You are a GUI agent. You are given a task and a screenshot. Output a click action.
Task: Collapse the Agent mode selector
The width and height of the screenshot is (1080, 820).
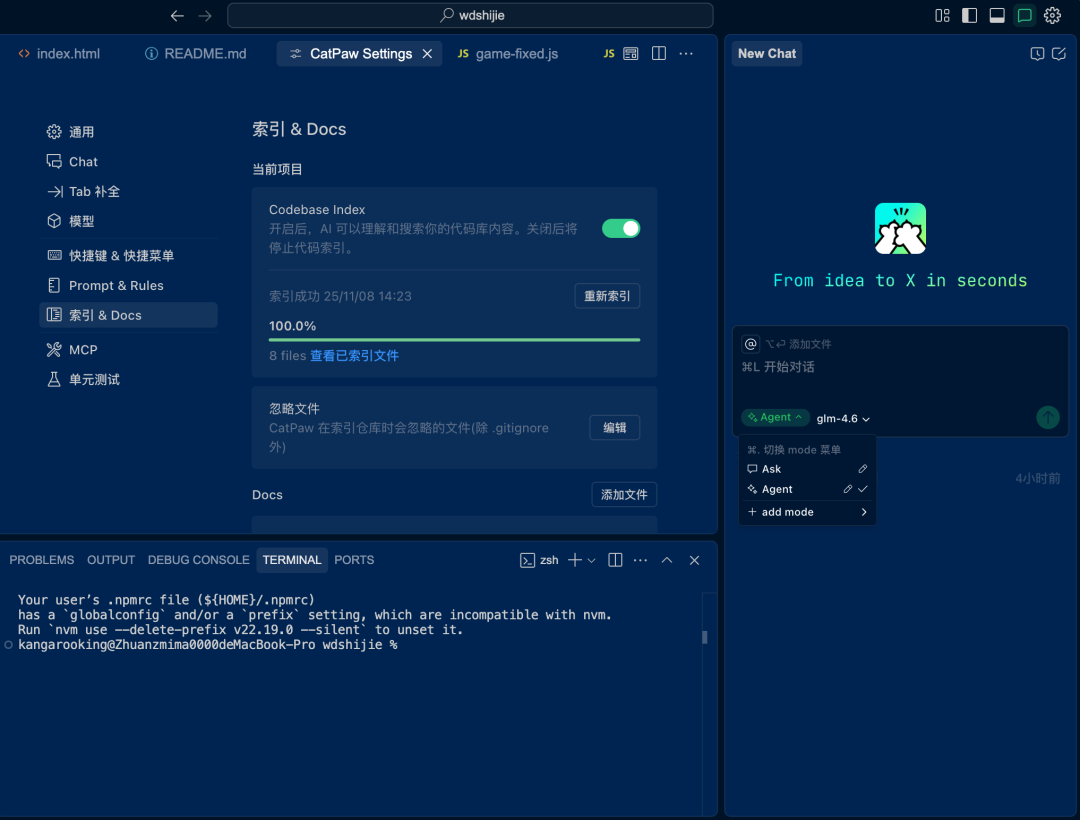tap(774, 418)
